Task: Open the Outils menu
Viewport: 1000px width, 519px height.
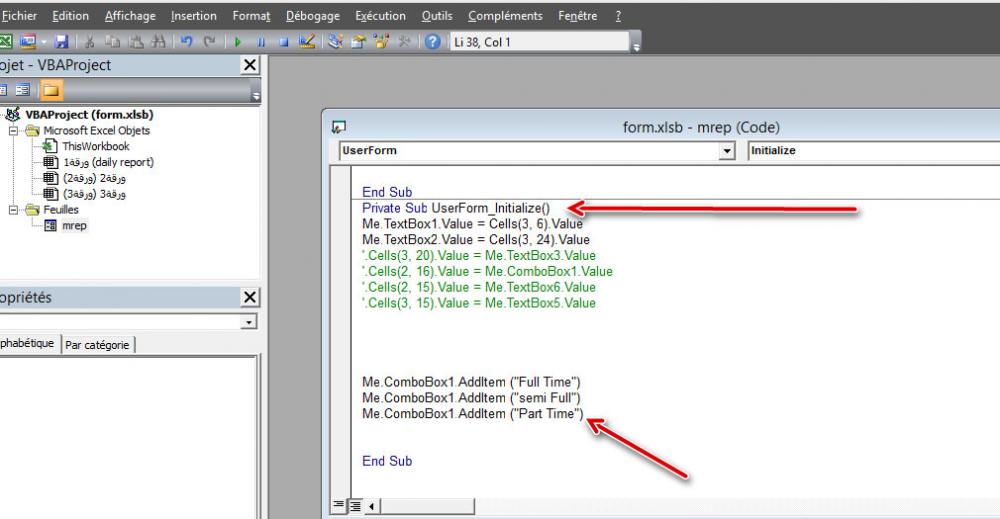Action: [x=437, y=16]
